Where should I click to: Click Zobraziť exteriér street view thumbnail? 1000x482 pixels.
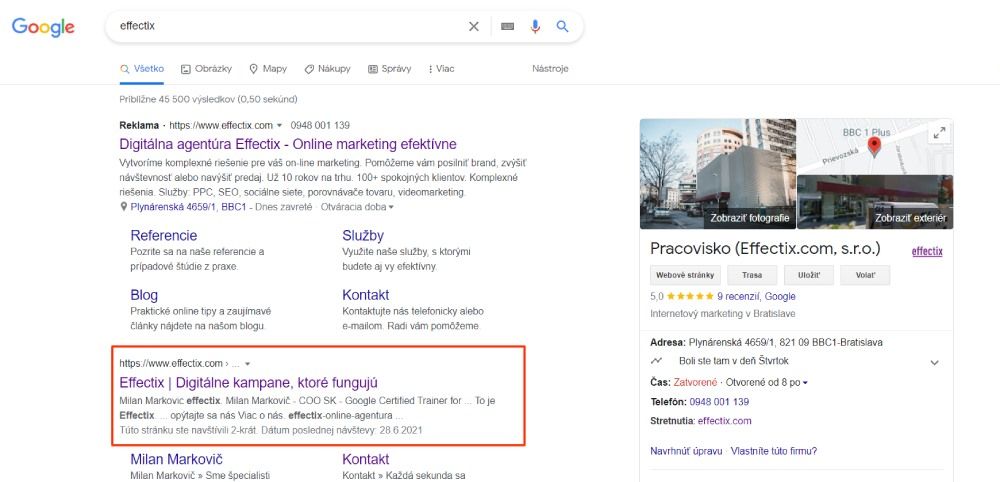[x=875, y=201]
